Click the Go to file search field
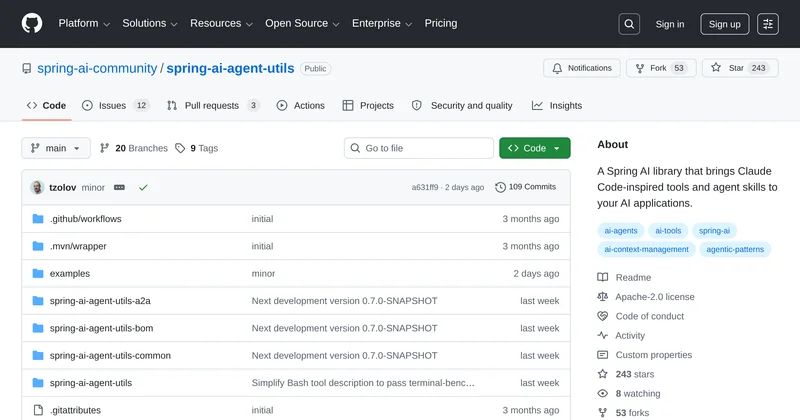This screenshot has width=800, height=420. click(x=418, y=148)
